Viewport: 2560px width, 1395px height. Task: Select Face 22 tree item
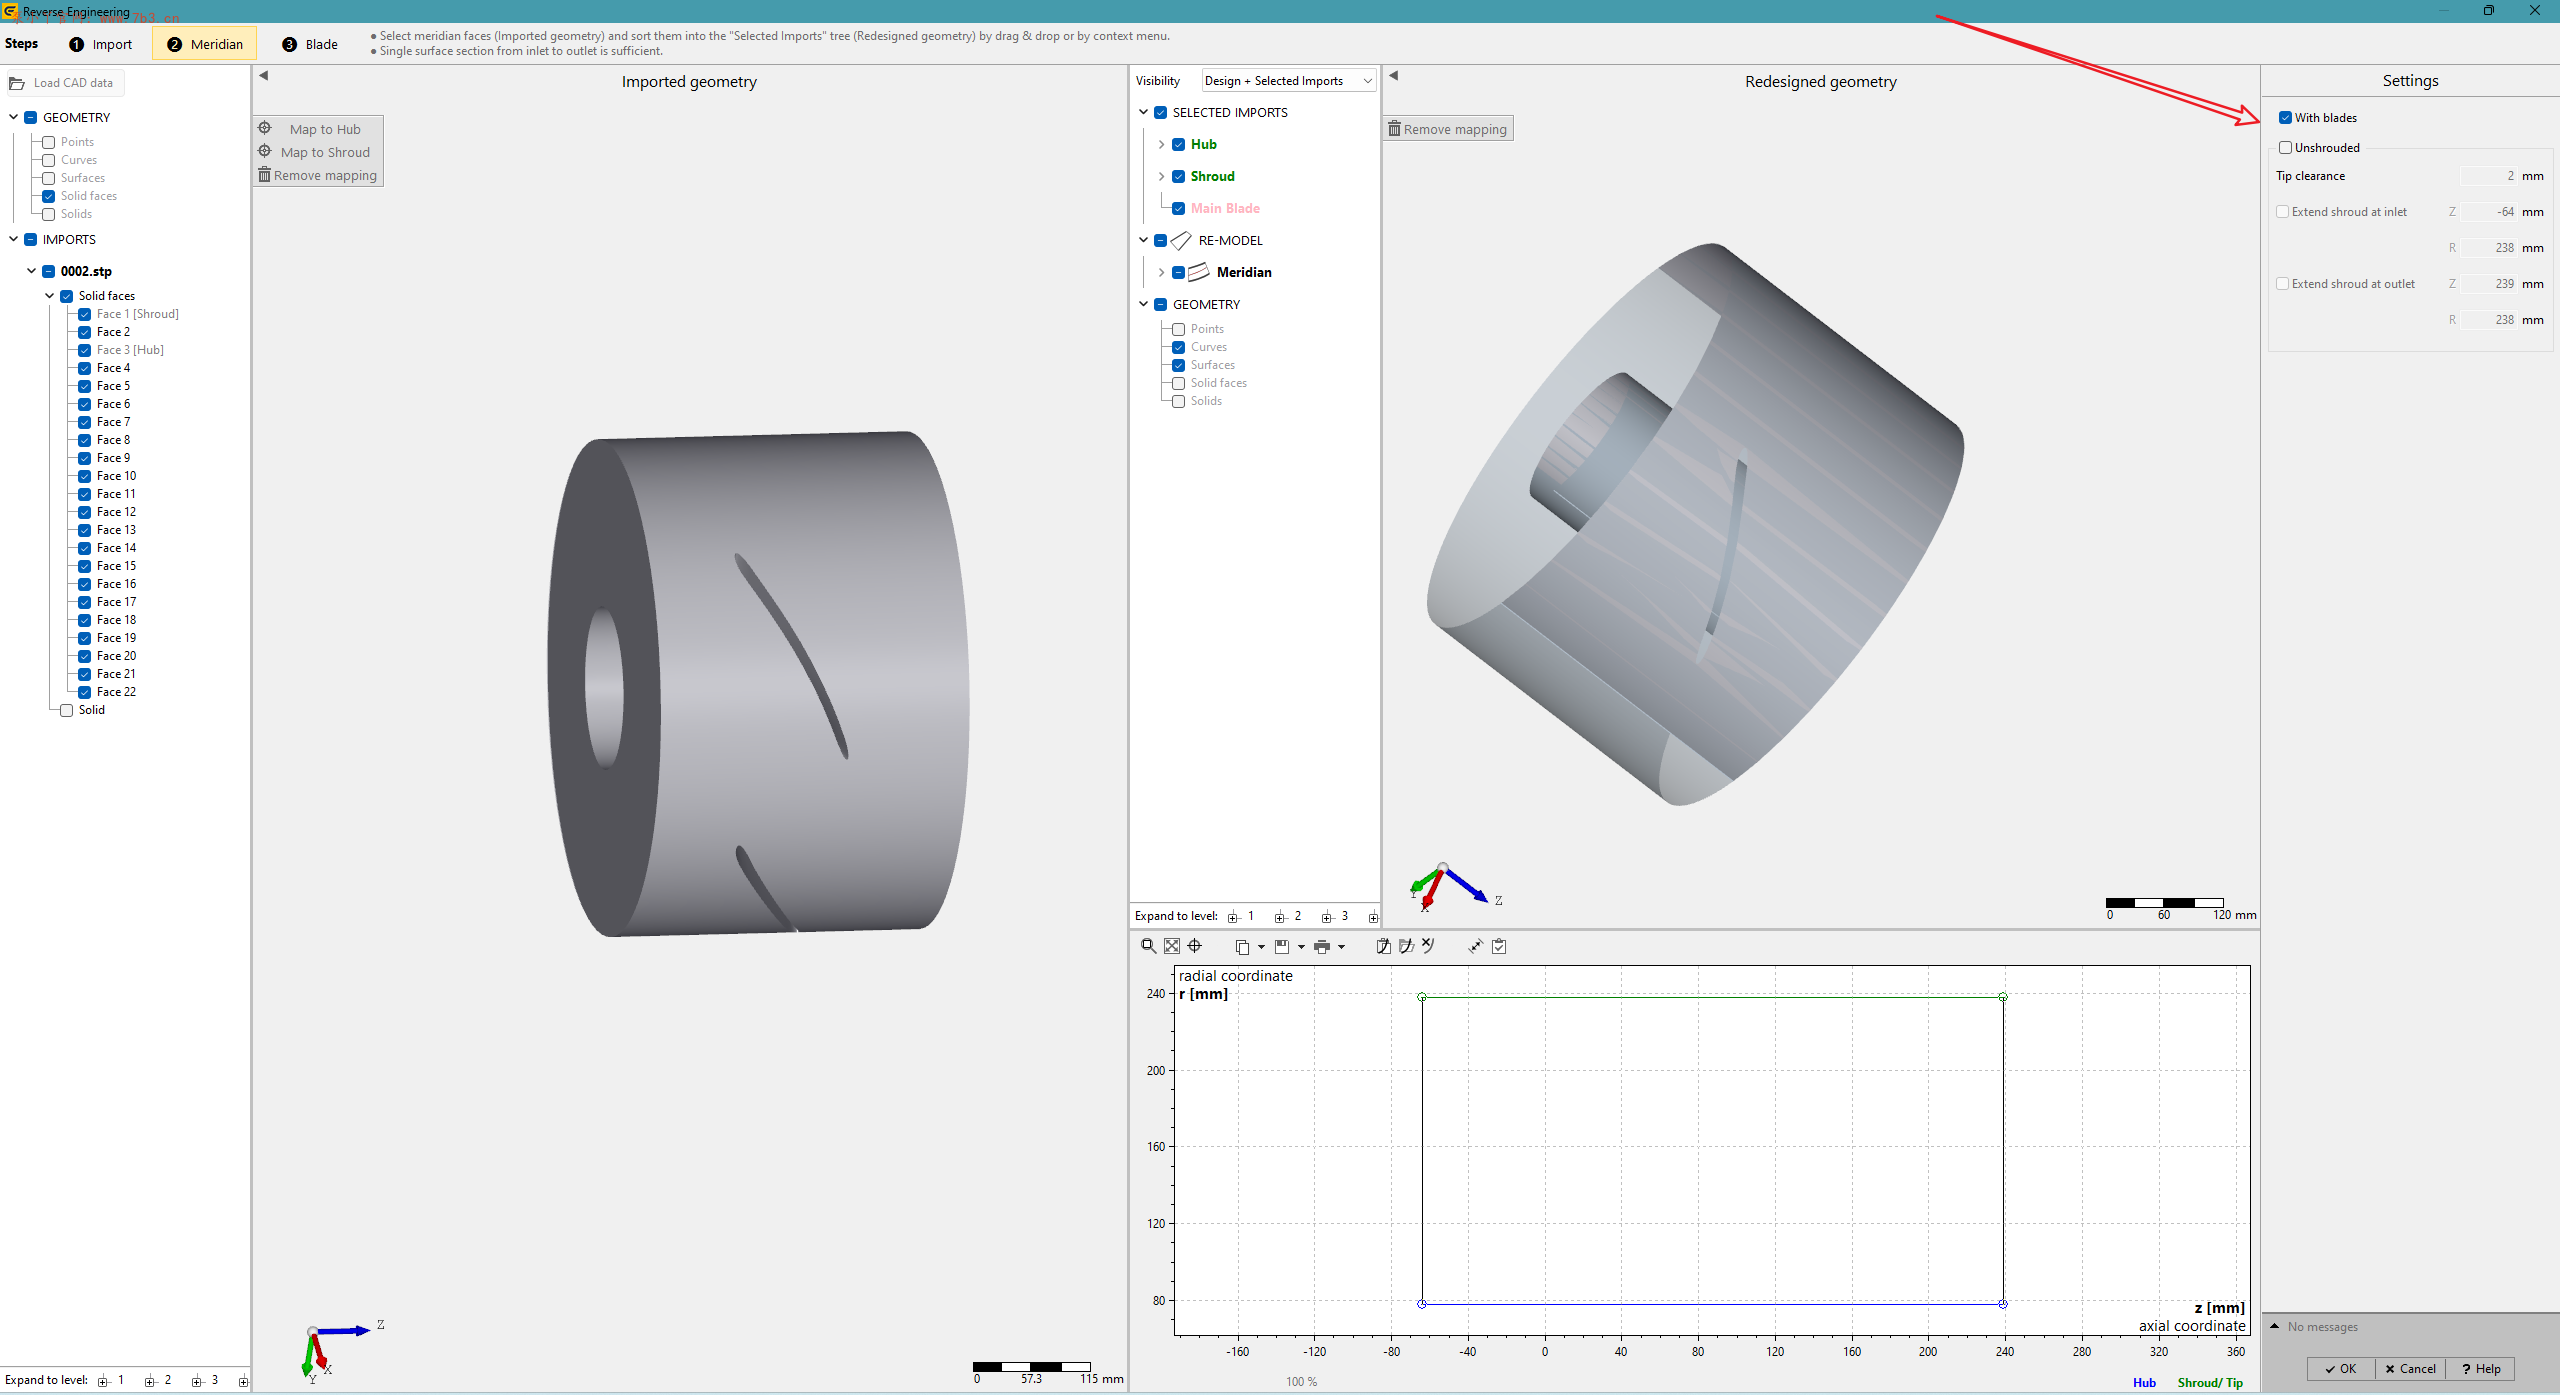(116, 692)
